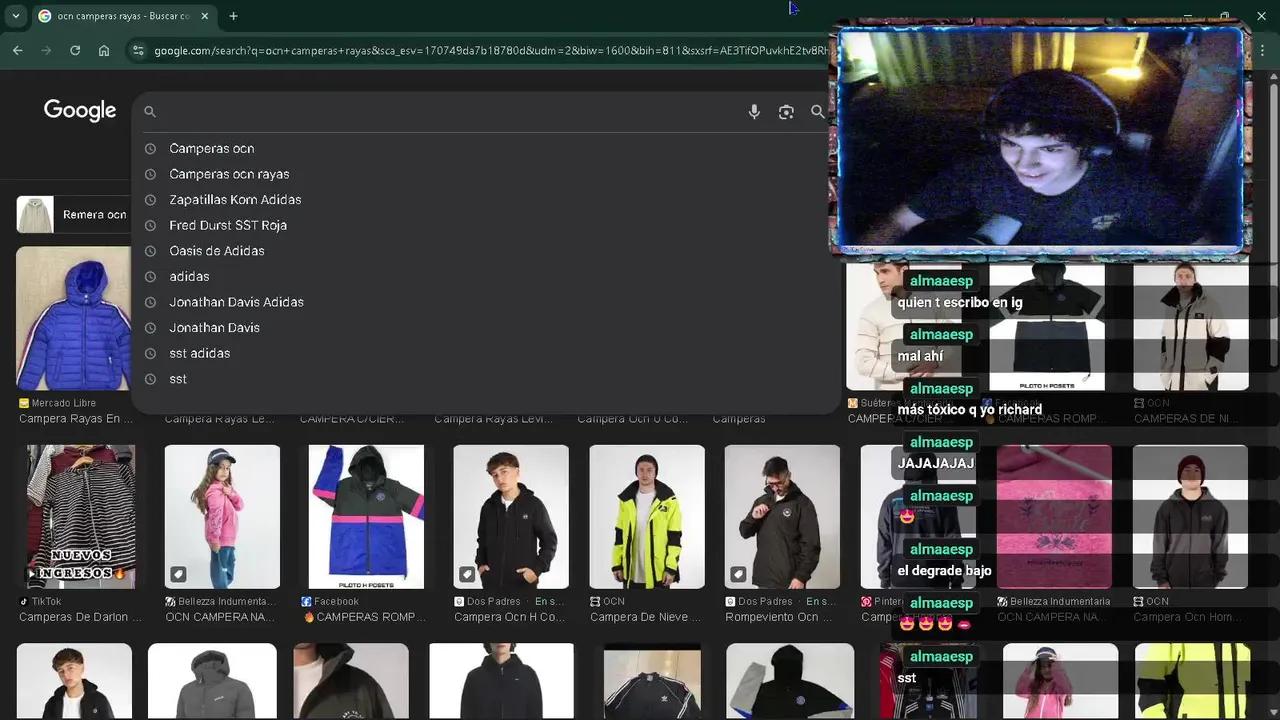
Task: Click history clock icon beside Jonathan Davis
Action: pyautogui.click(x=150, y=328)
